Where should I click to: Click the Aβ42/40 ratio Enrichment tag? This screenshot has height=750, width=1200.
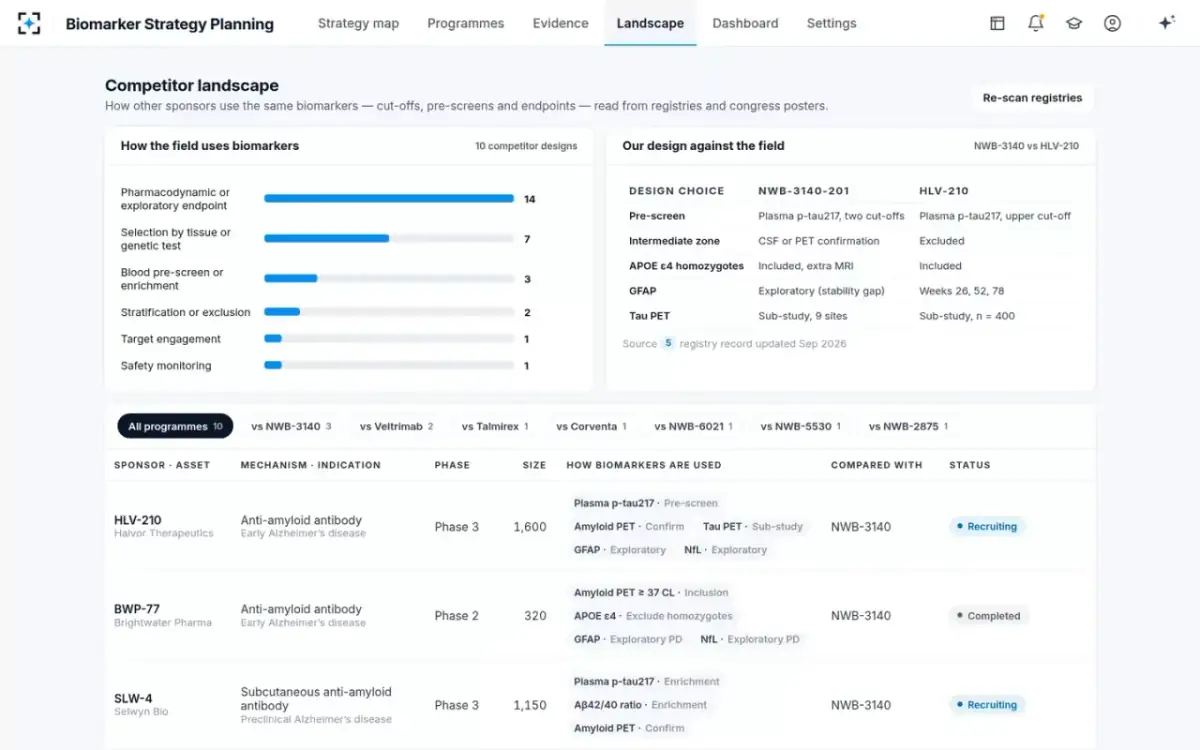(x=640, y=705)
